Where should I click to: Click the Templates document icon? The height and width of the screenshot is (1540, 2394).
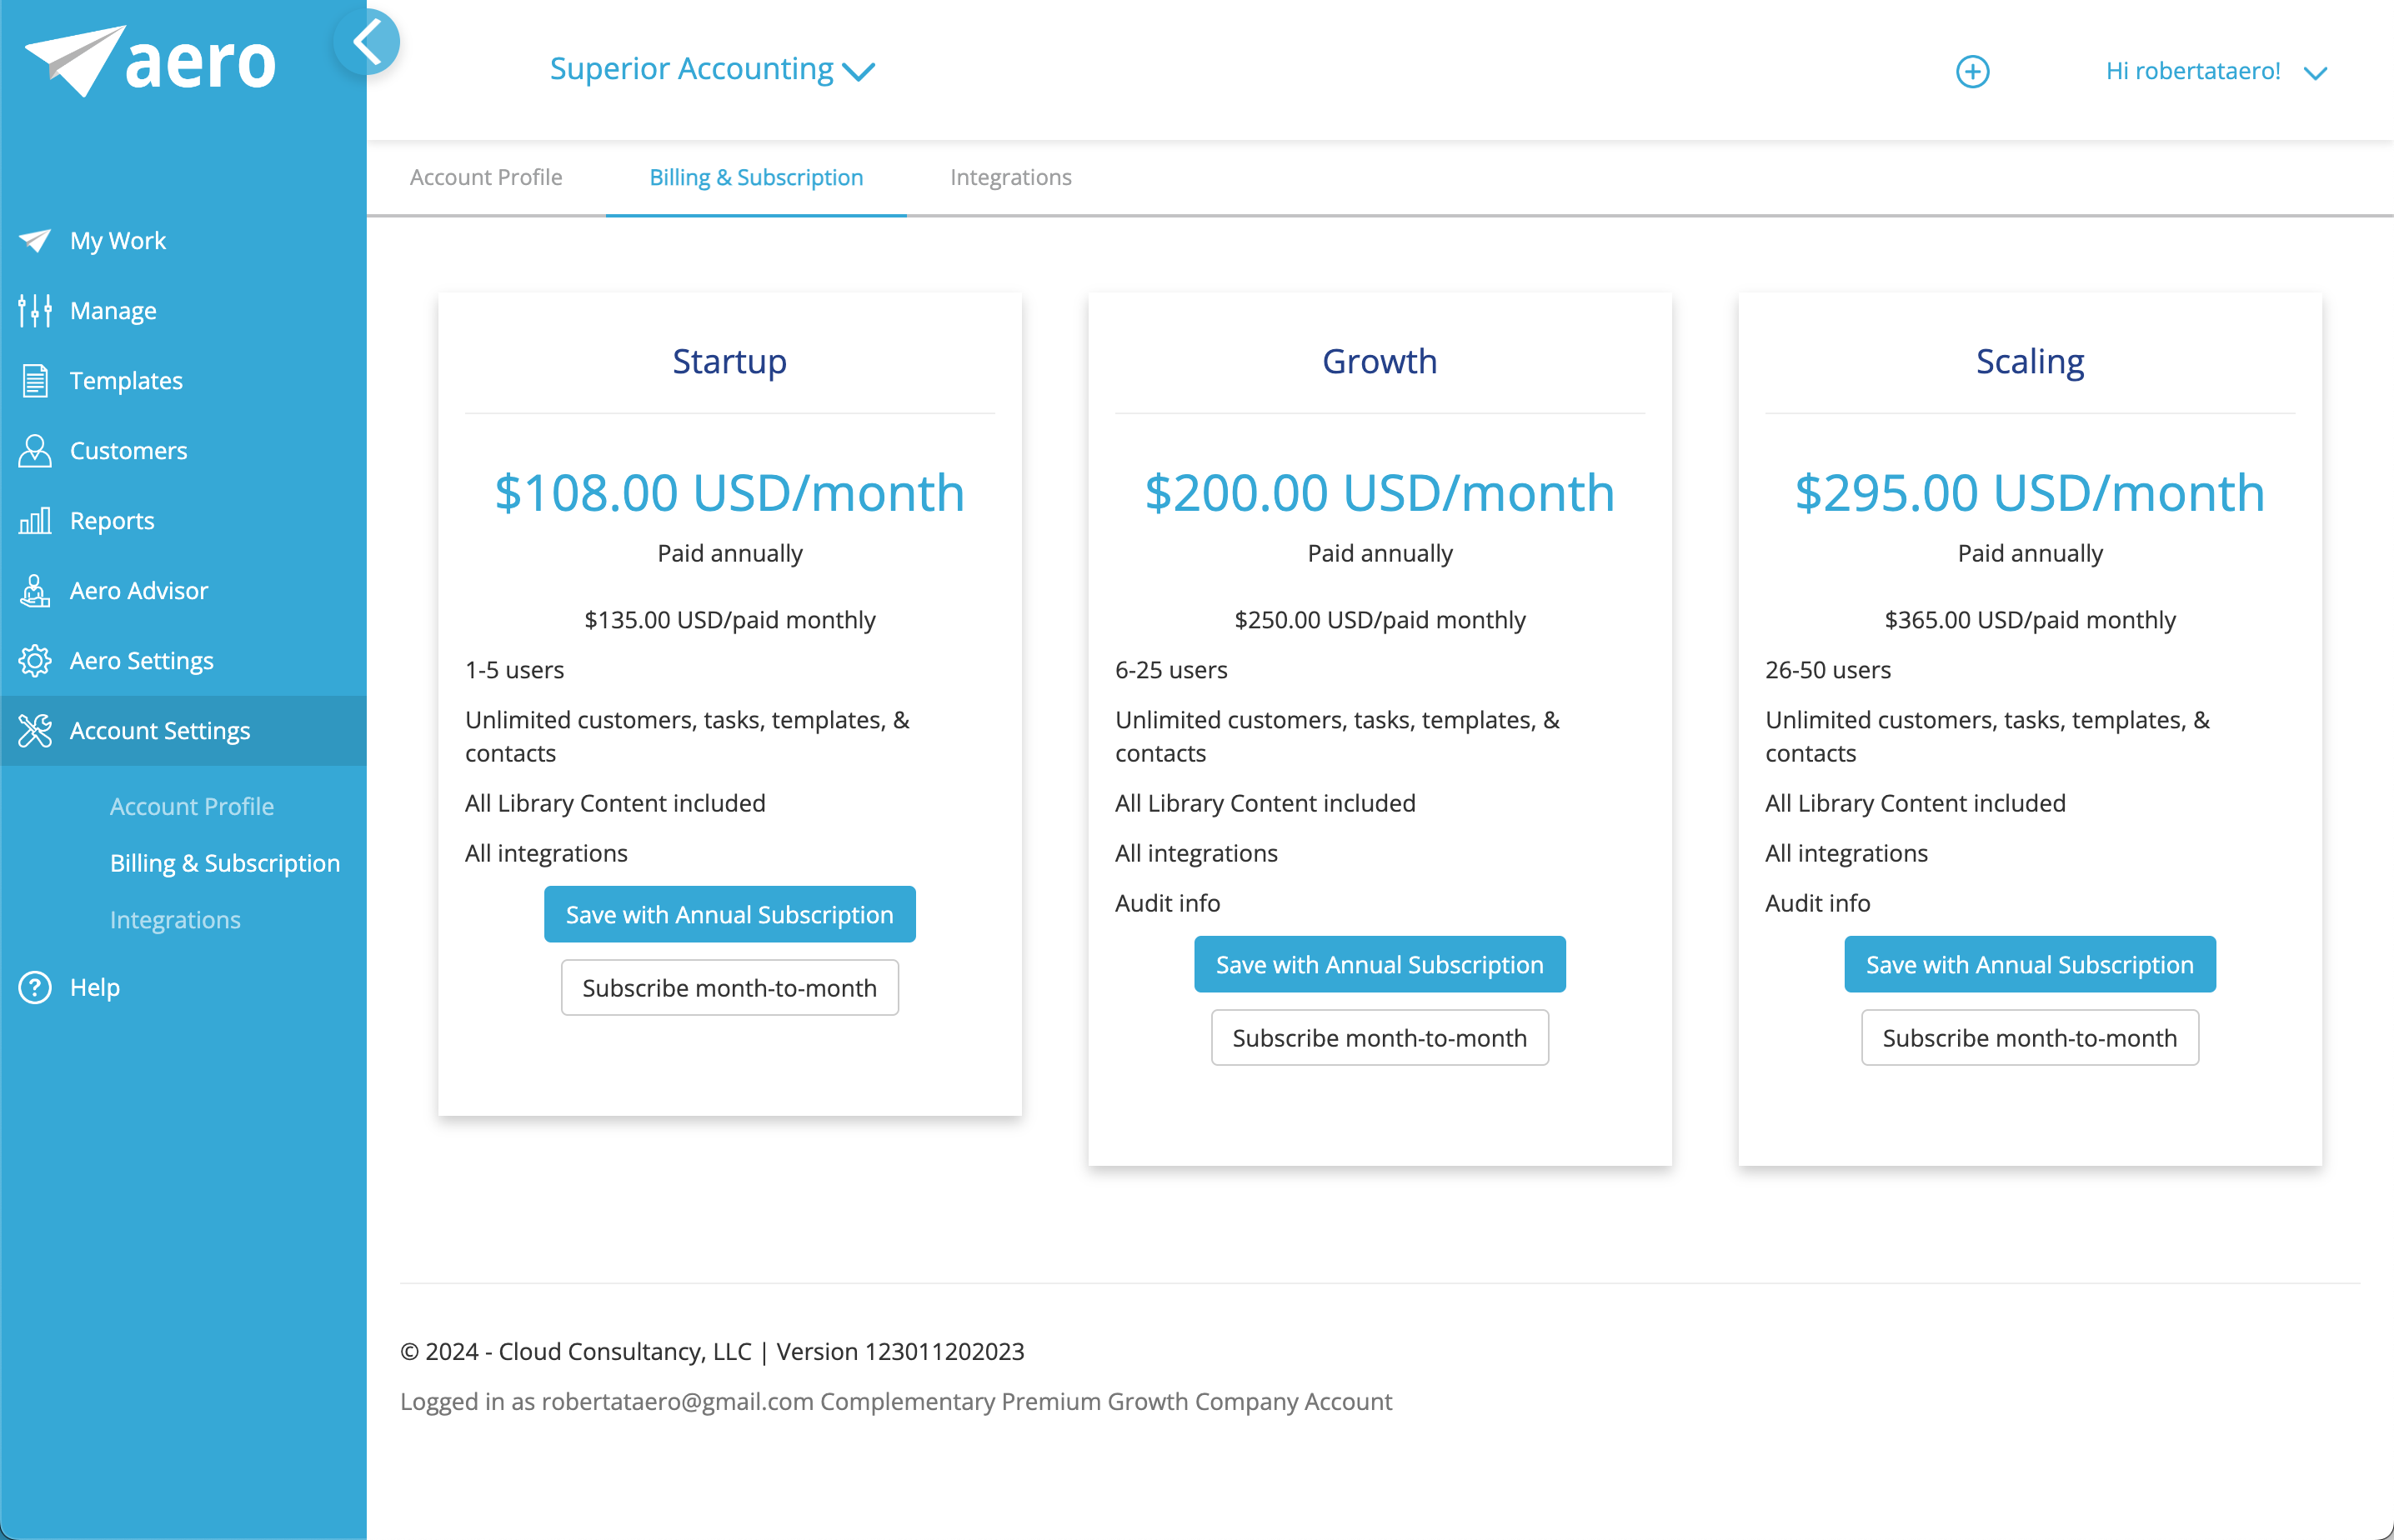(34, 381)
